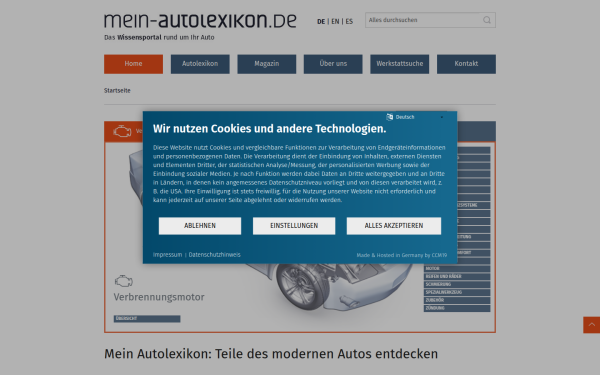Screen dimensions: 600x375
Task: Open the Werkstattsuche menu item
Action: [399, 64]
